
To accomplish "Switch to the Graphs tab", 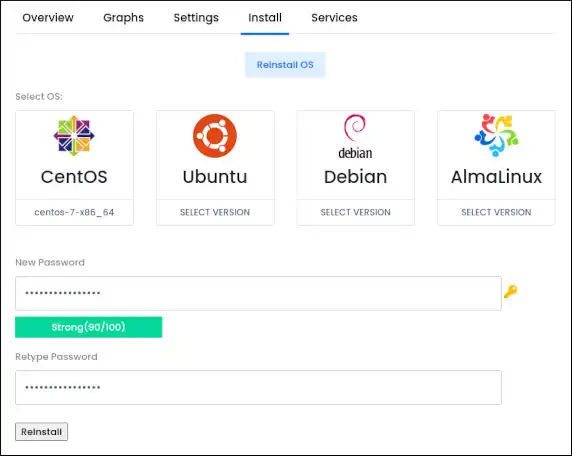I will point(123,18).
